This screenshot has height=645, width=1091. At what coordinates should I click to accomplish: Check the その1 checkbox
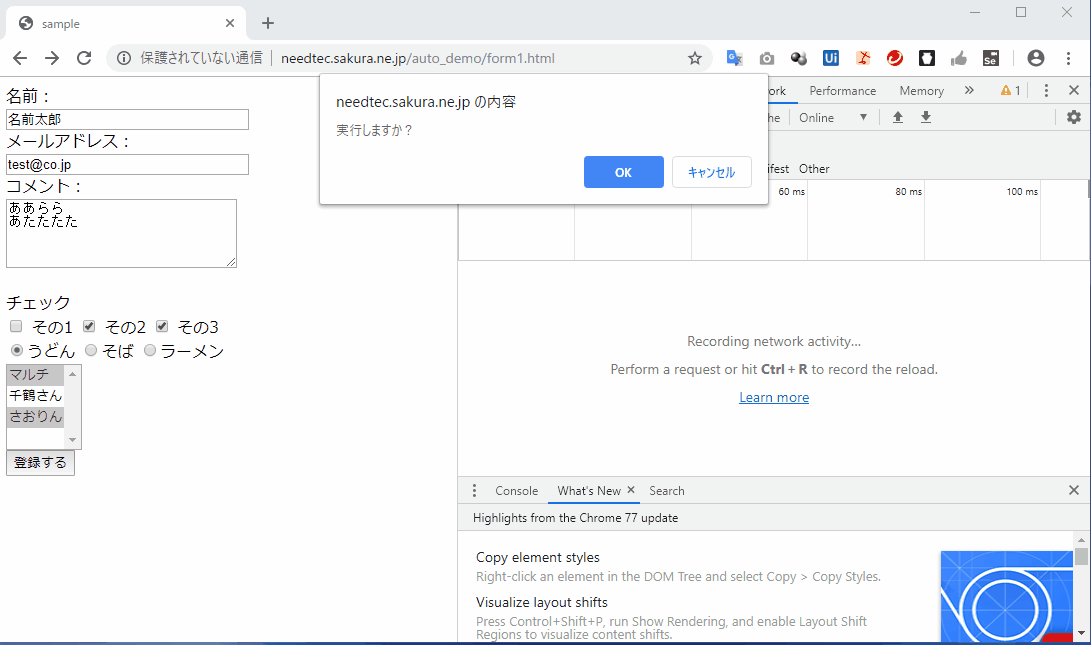16,326
